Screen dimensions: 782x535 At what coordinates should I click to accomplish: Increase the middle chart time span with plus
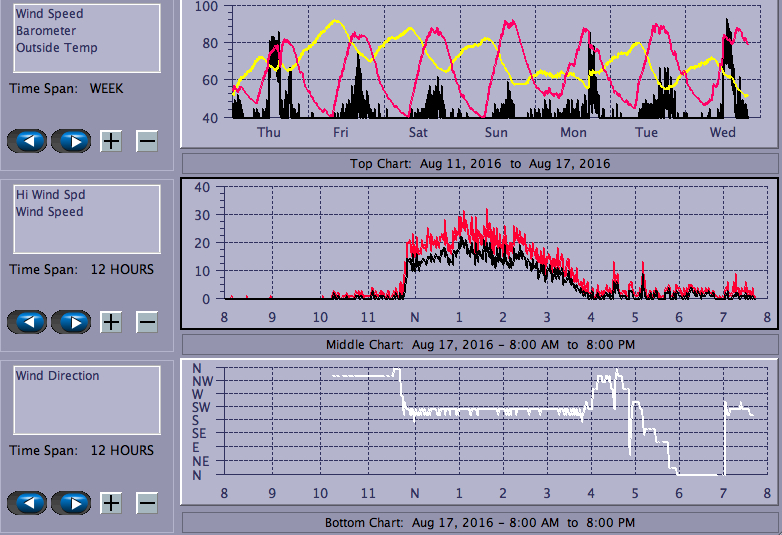click(x=111, y=322)
